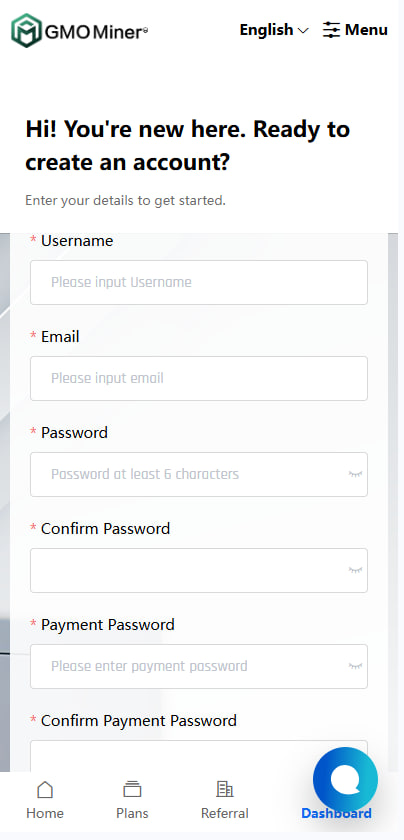The height and width of the screenshot is (840, 404).
Task: Open the Menu text item
Action: (366, 30)
